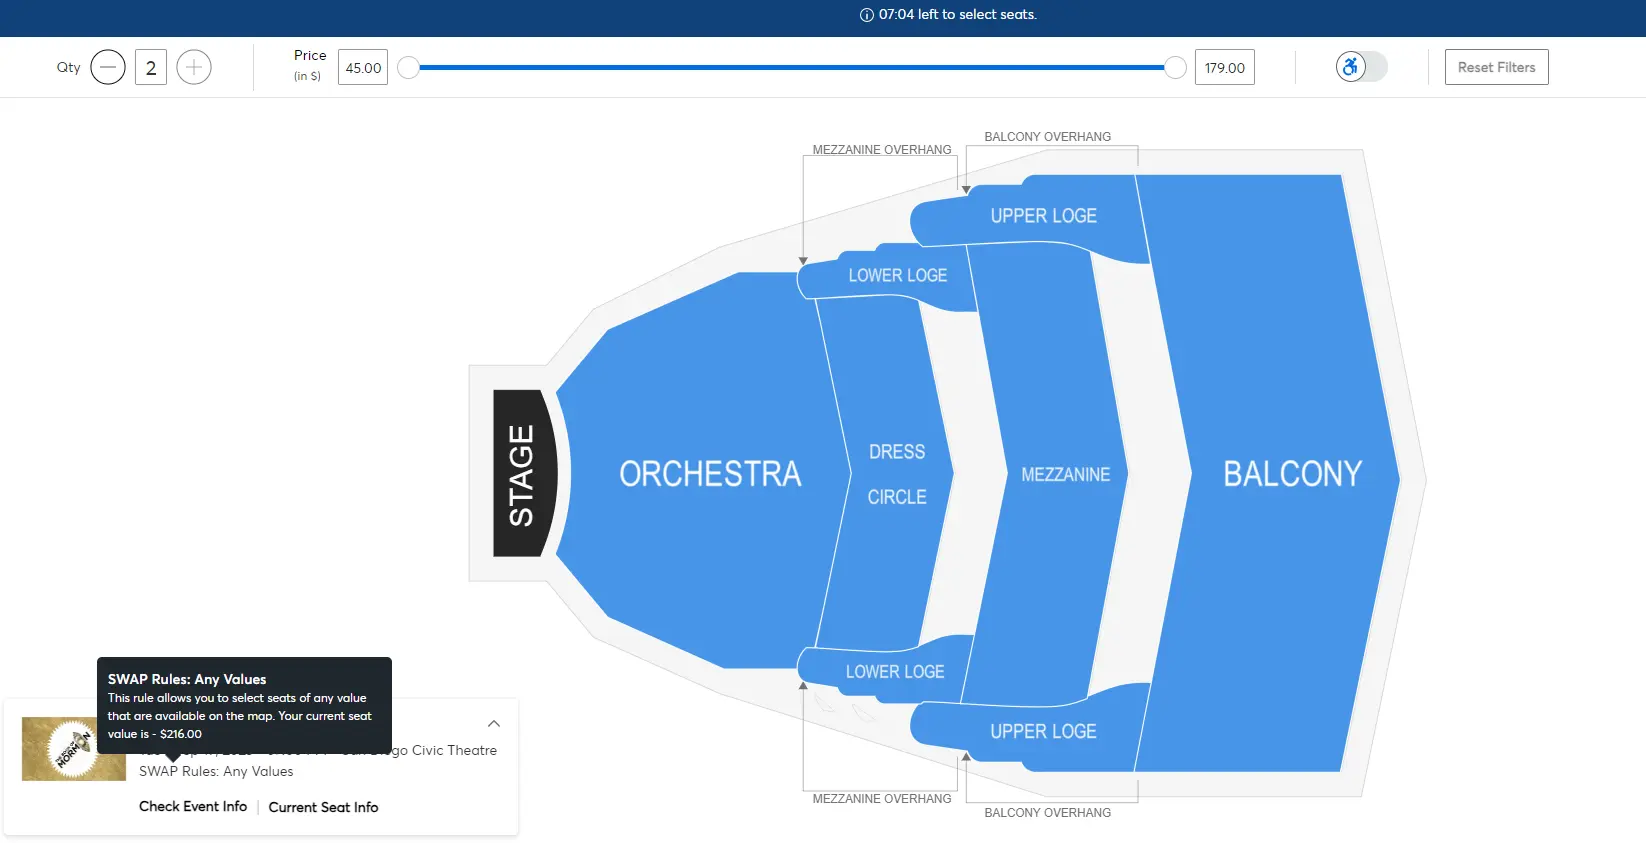The width and height of the screenshot is (1646, 843).
Task: Select the bottom Lower Loge section
Action: tap(894, 671)
